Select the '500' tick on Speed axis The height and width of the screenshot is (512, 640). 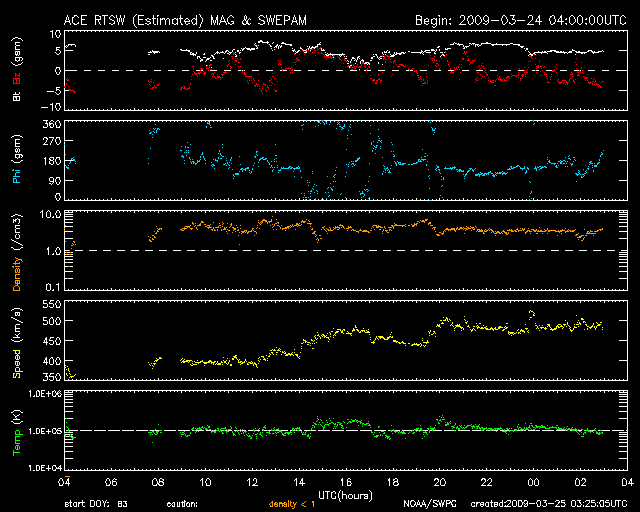[x=52, y=321]
